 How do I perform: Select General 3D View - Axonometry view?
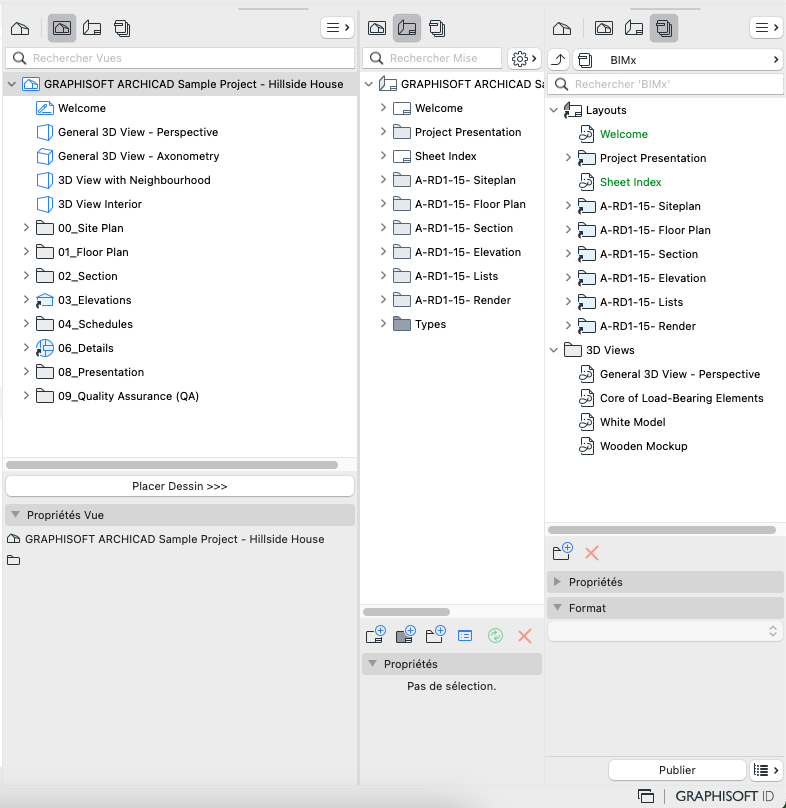139,156
